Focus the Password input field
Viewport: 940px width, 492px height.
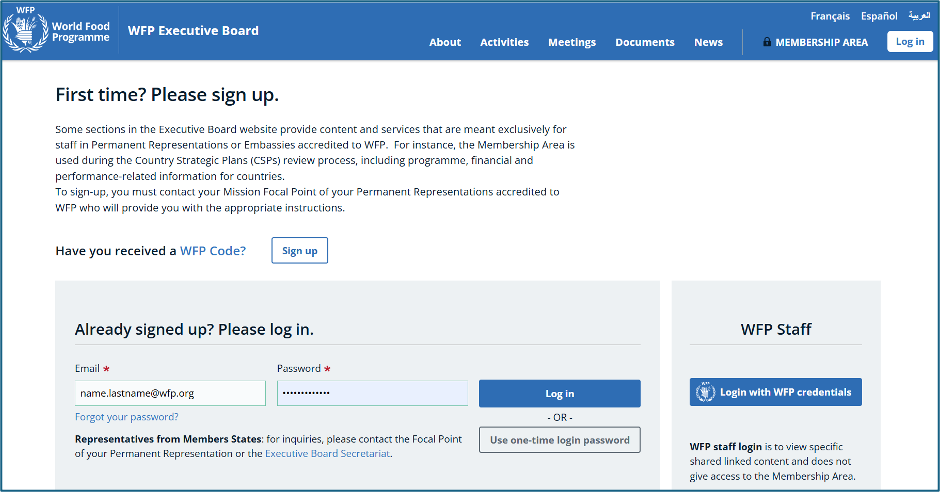click(x=372, y=393)
